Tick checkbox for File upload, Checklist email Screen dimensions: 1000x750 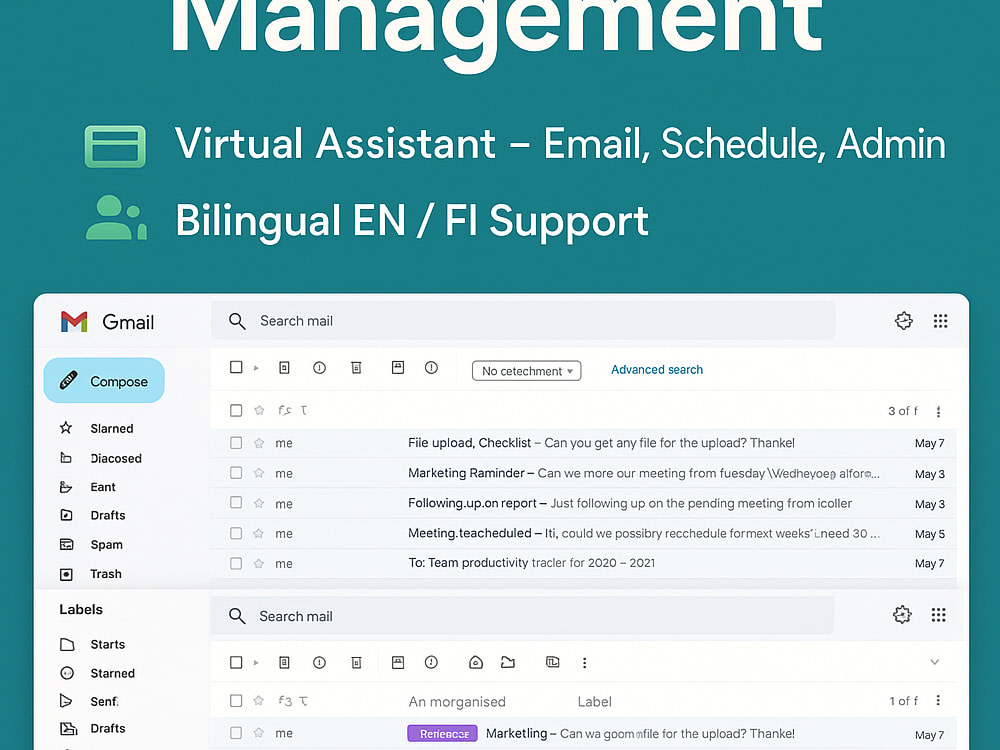pos(236,443)
